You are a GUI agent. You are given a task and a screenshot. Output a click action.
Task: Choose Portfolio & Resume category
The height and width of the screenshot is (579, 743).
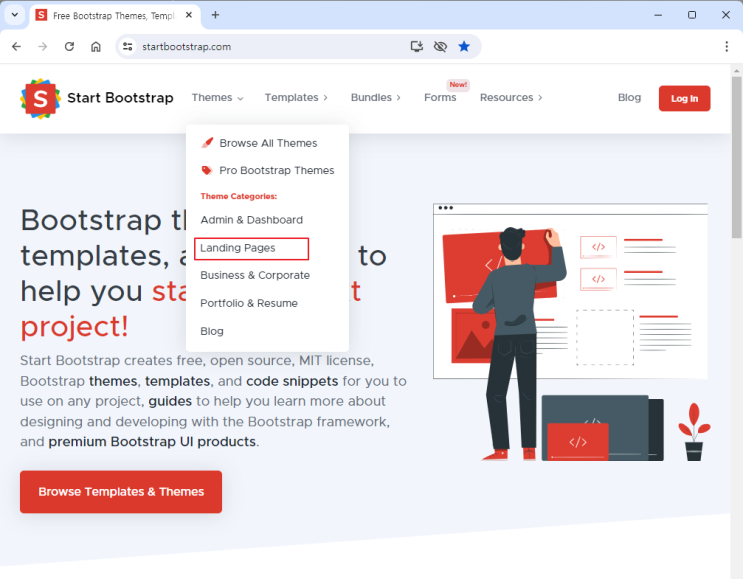[249, 303]
